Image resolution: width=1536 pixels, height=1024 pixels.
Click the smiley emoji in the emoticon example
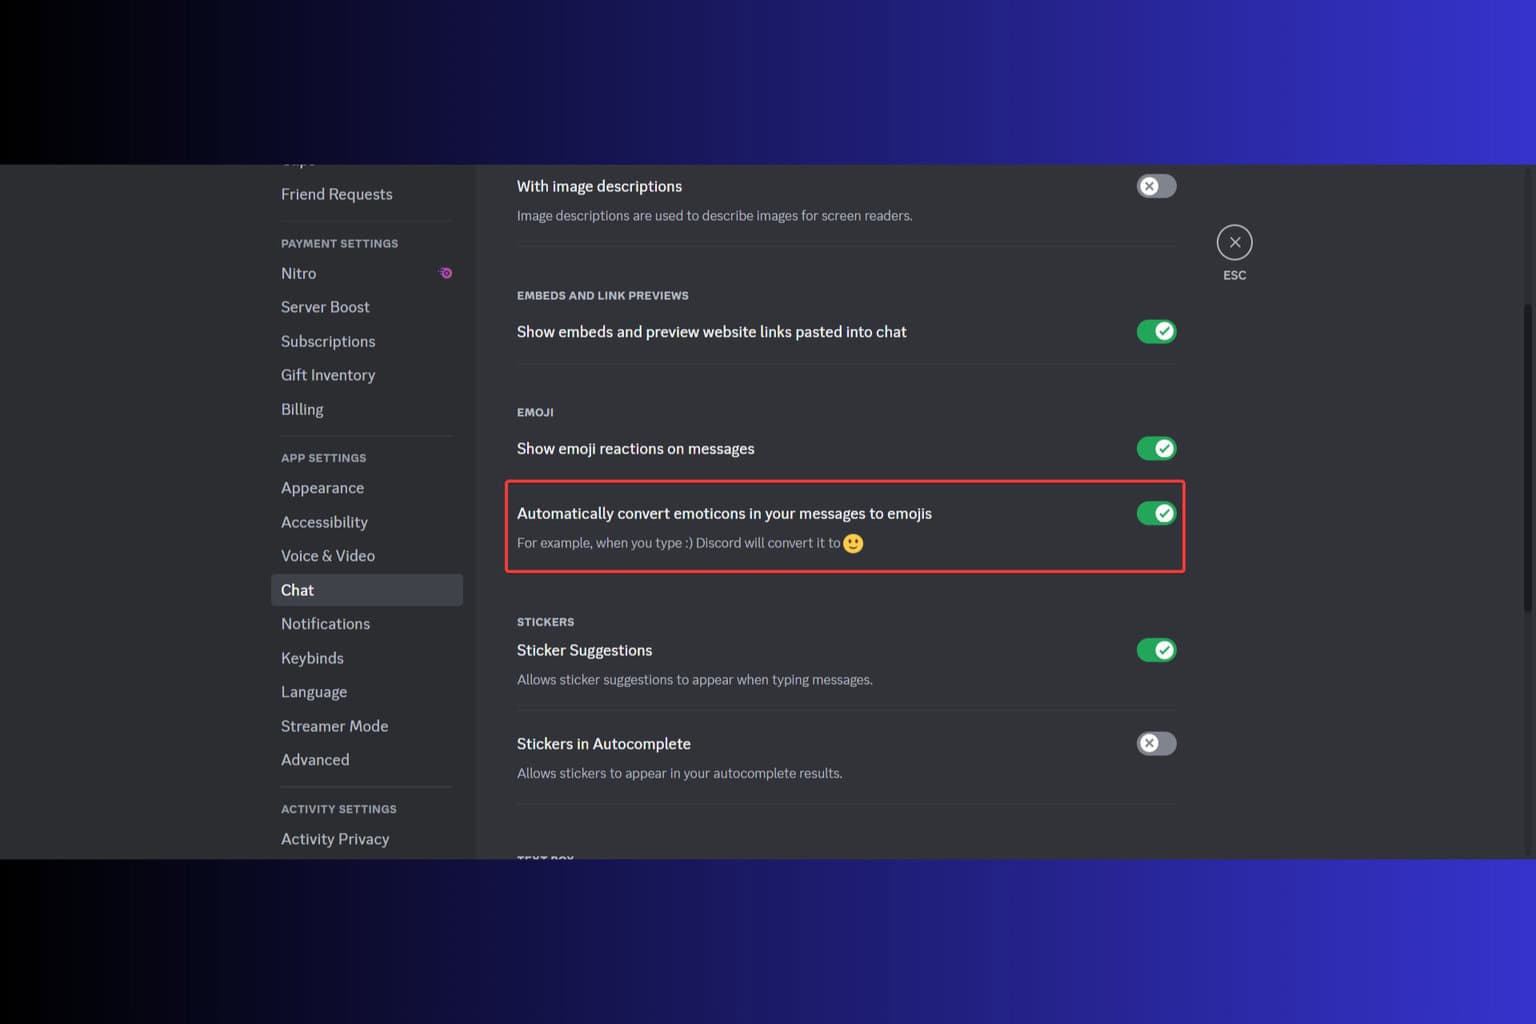click(853, 543)
